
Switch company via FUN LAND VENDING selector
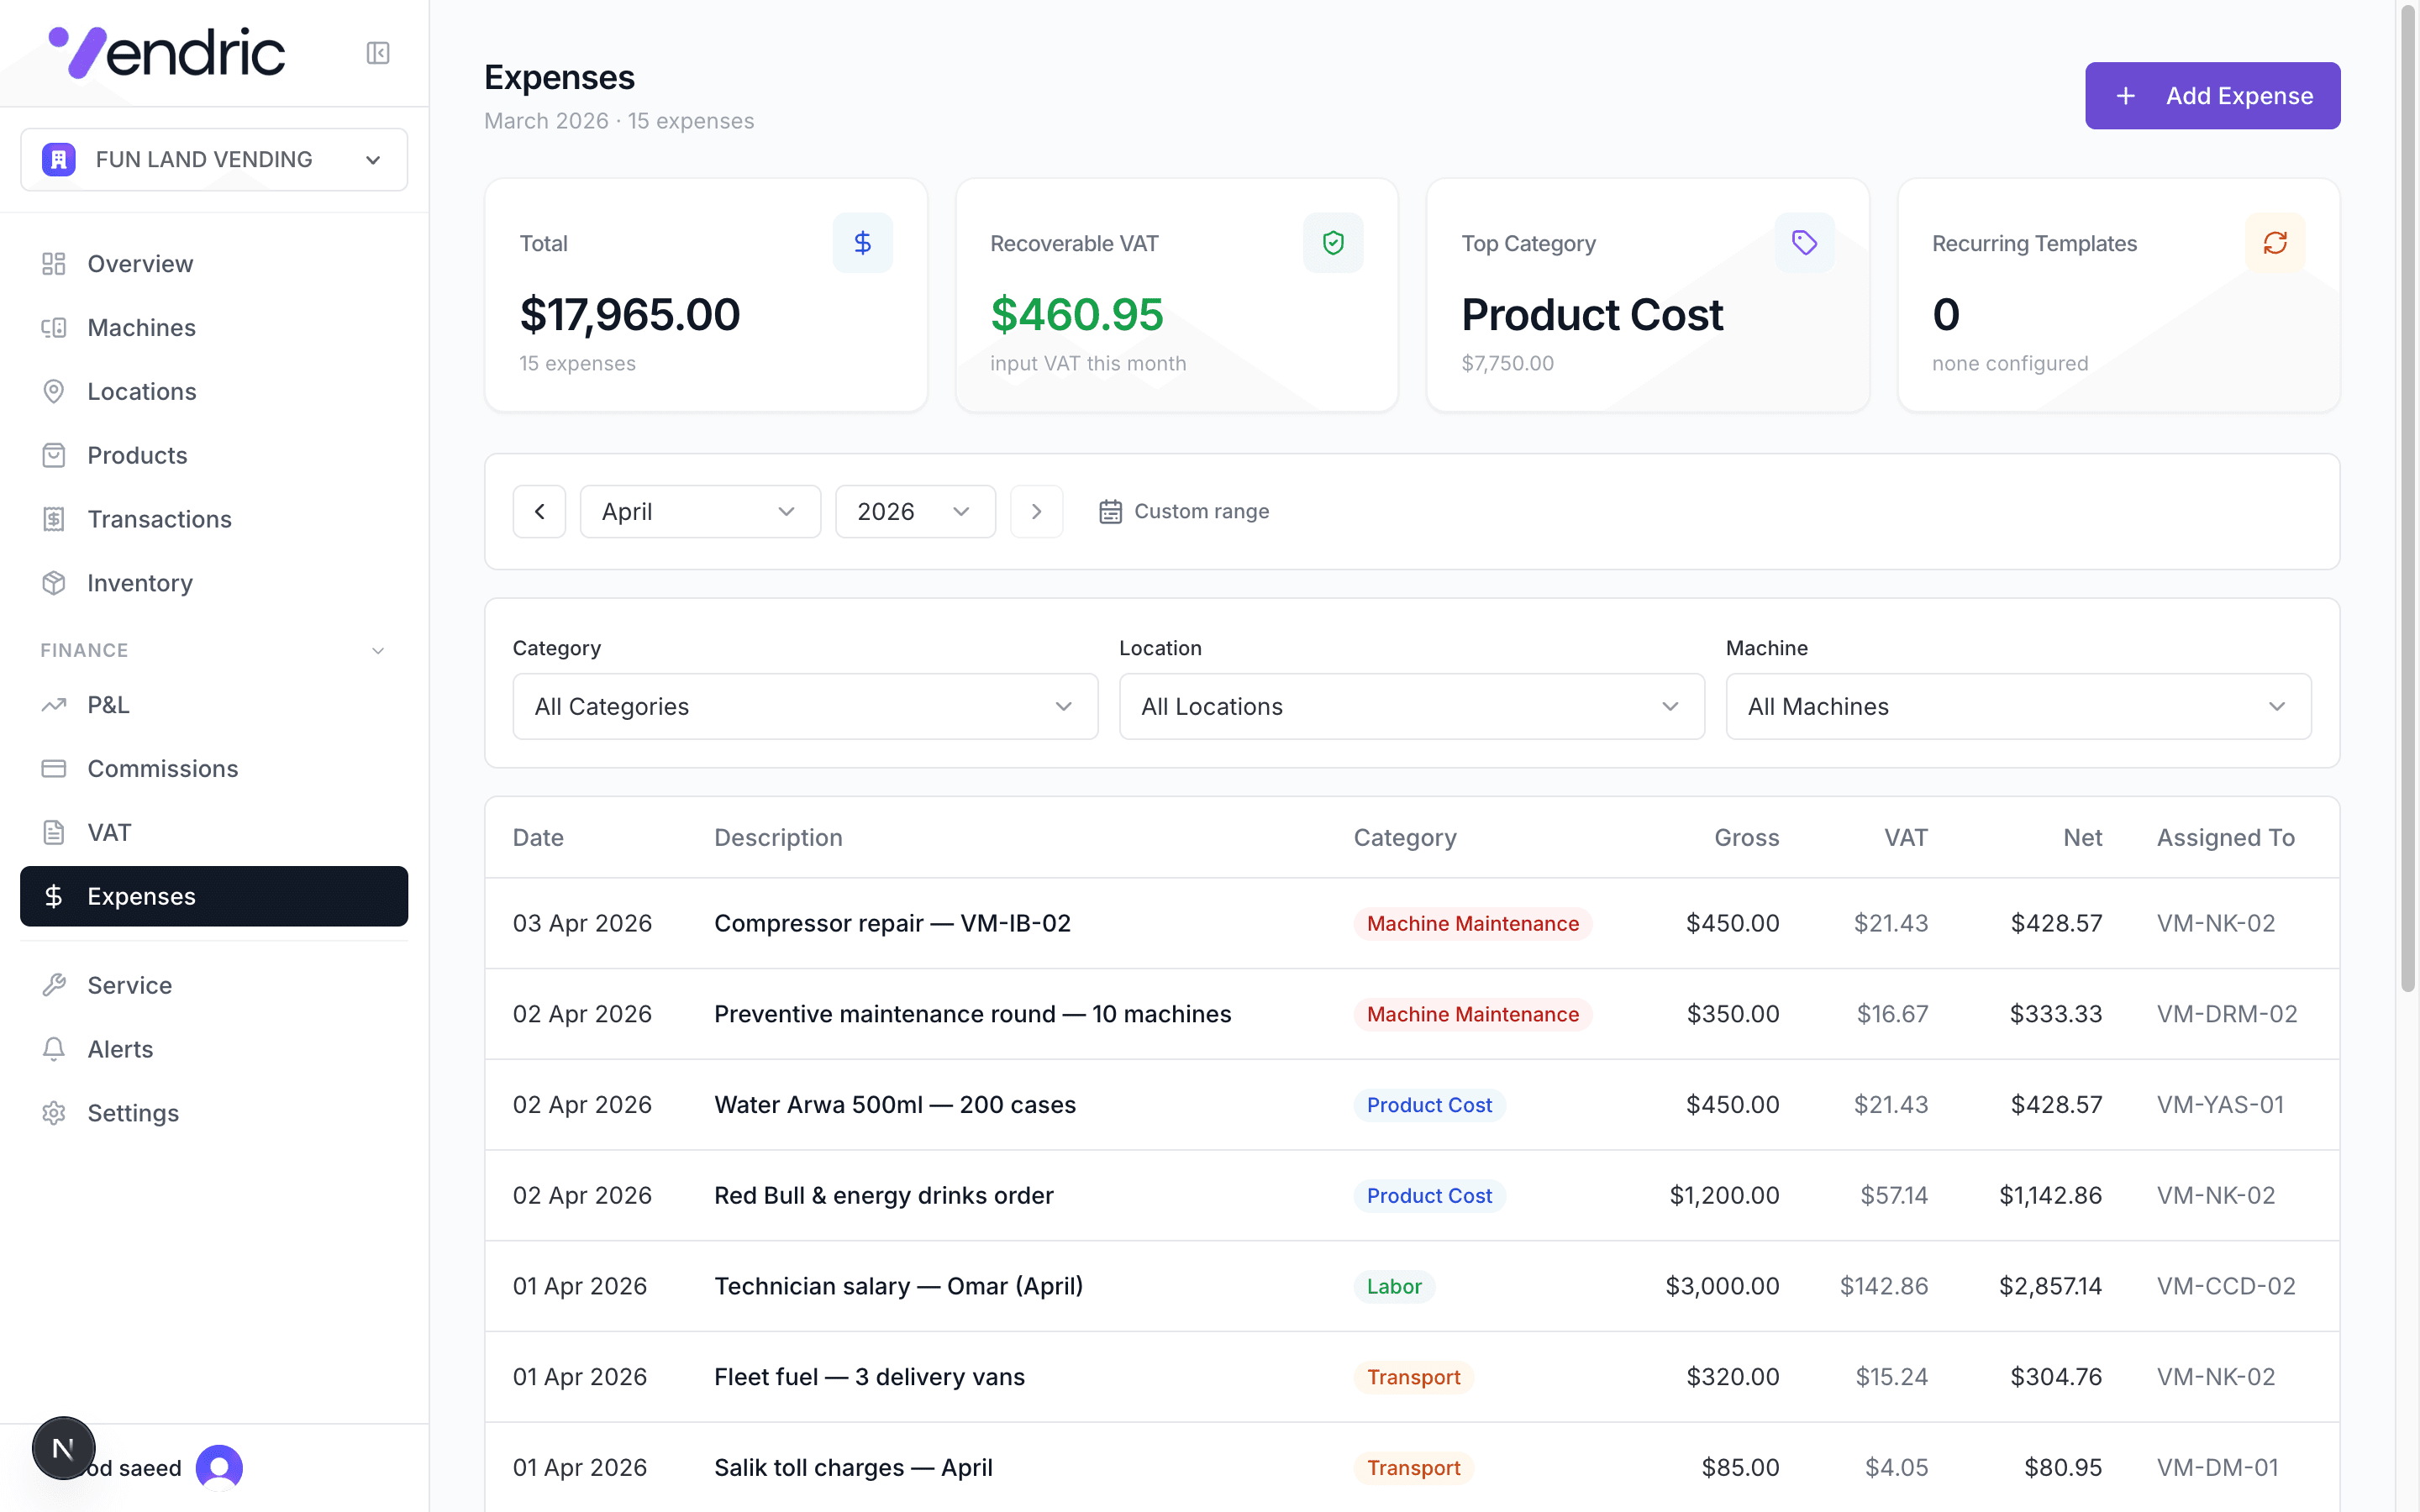[214, 160]
